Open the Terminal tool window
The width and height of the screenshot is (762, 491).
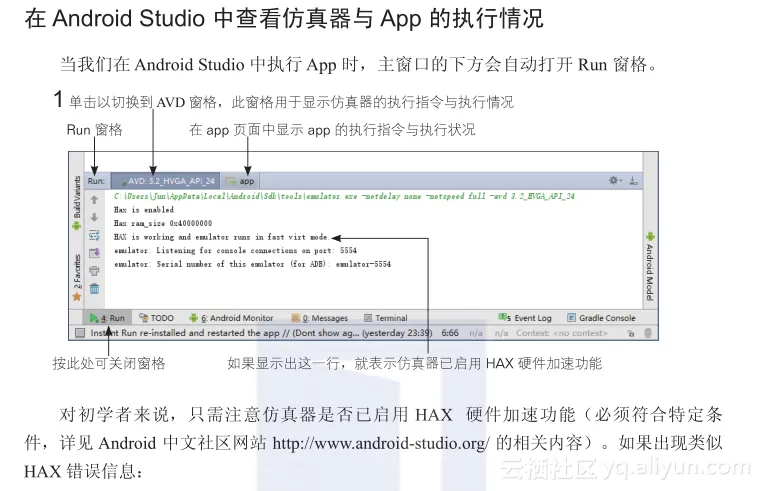[385, 318]
